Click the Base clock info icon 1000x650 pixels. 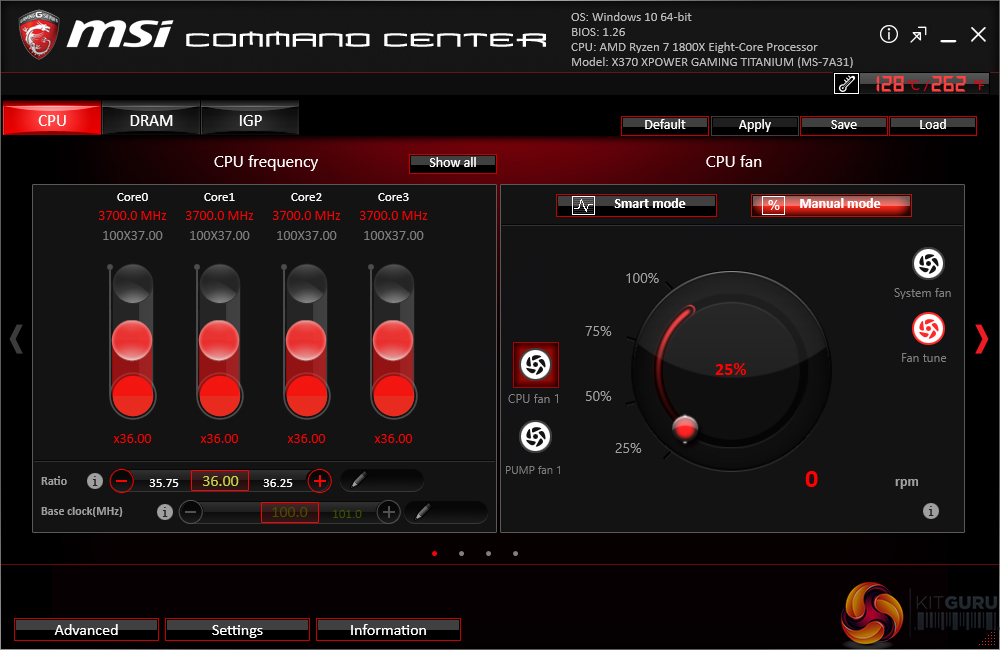pos(165,512)
